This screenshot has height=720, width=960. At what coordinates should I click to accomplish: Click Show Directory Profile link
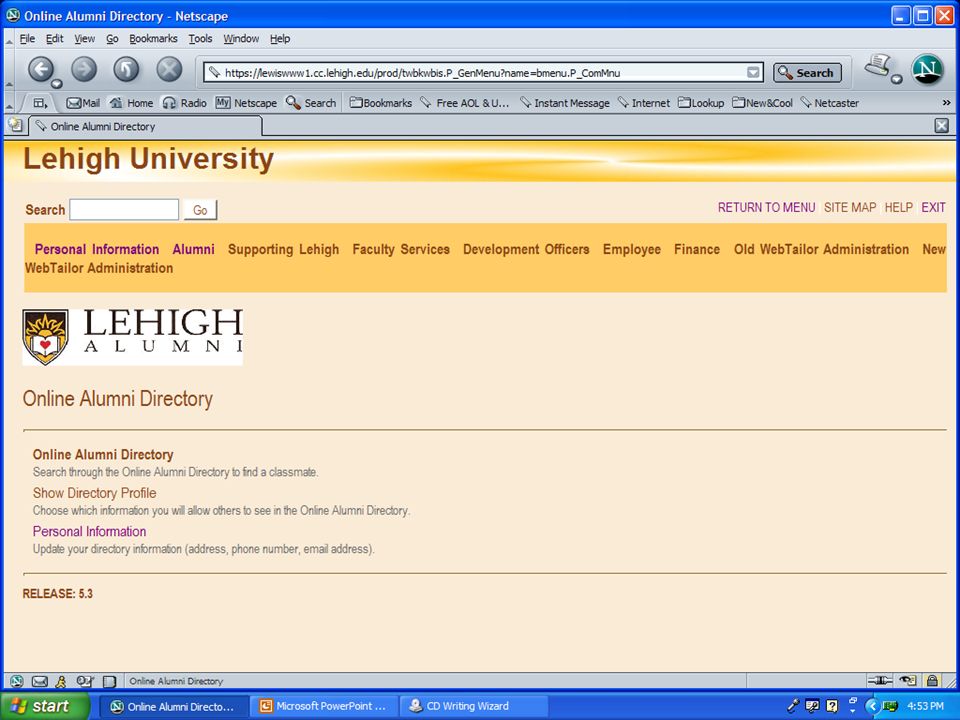(94, 493)
